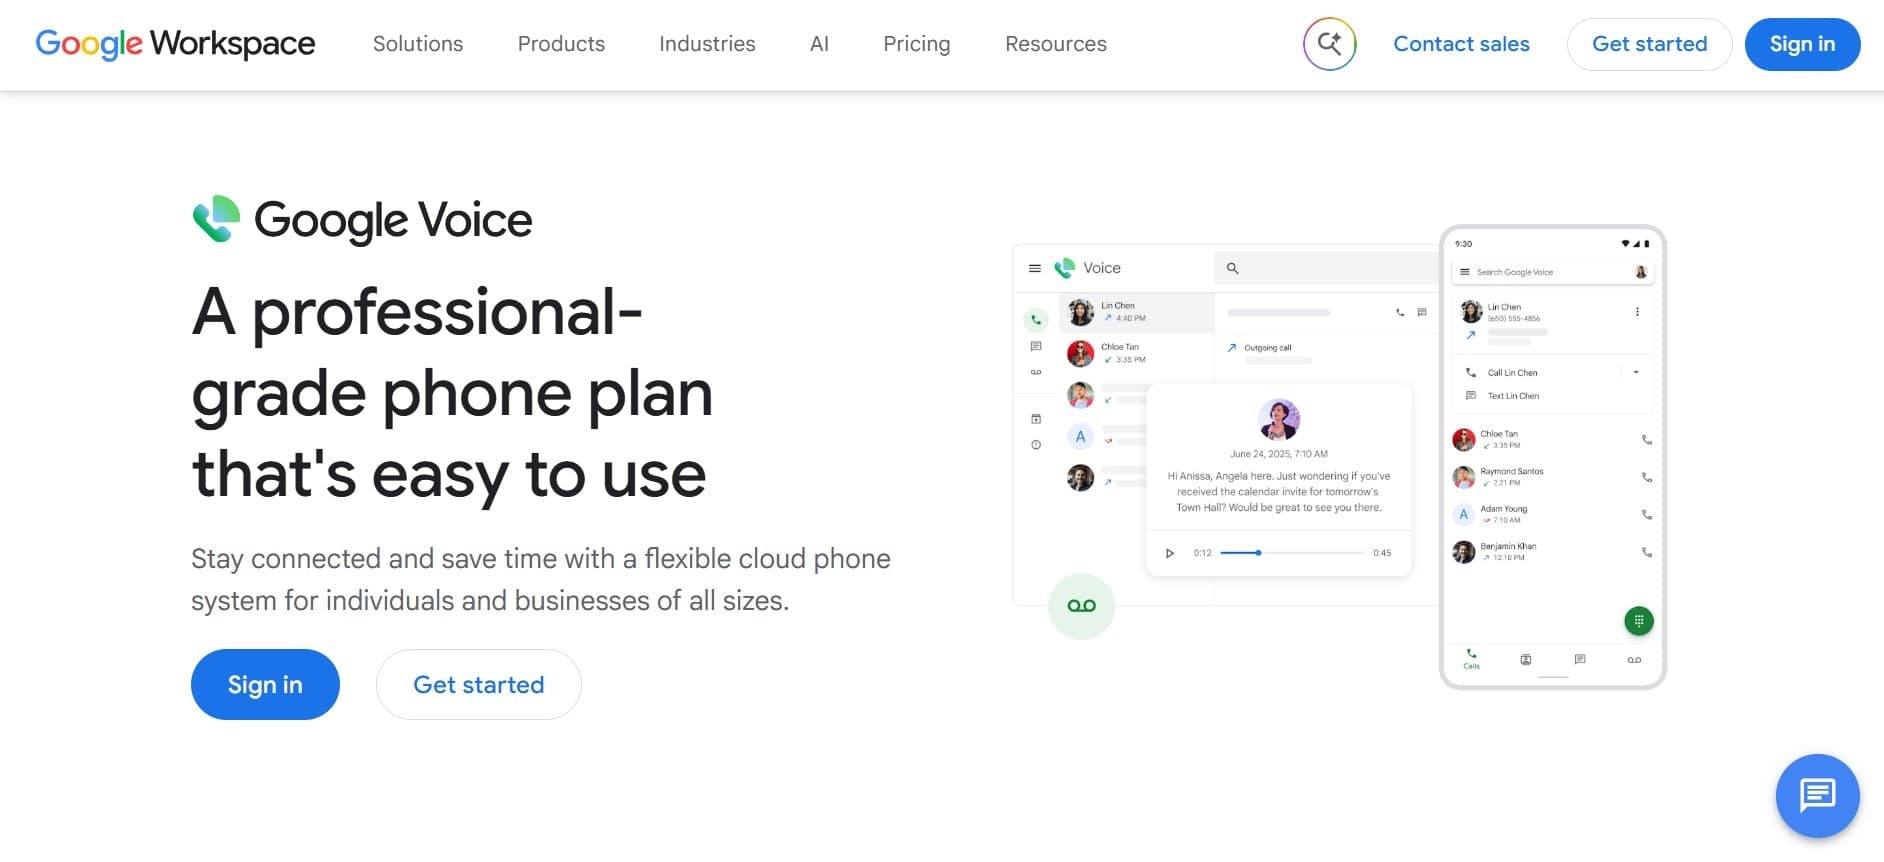Click profile avatar in phone search bar

click(x=1640, y=272)
